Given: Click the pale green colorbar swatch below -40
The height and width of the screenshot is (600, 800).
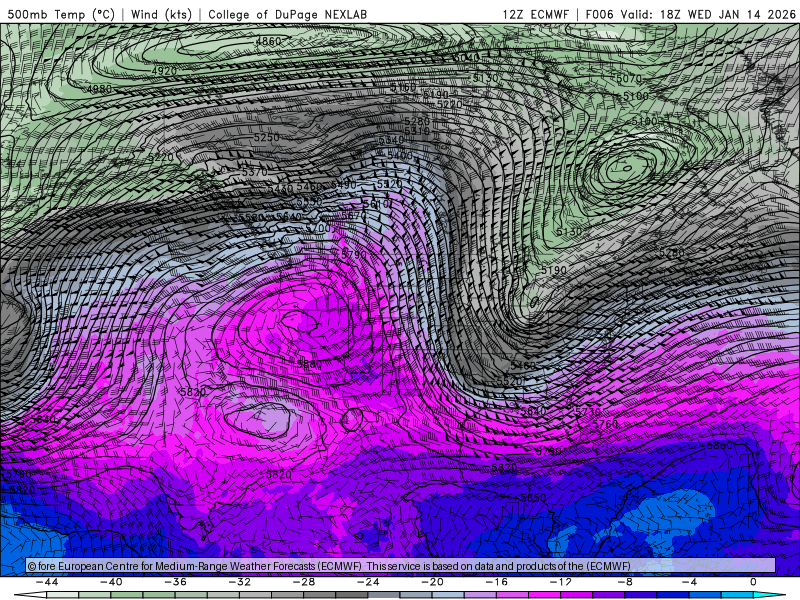Looking at the screenshot, I should pos(95,595).
